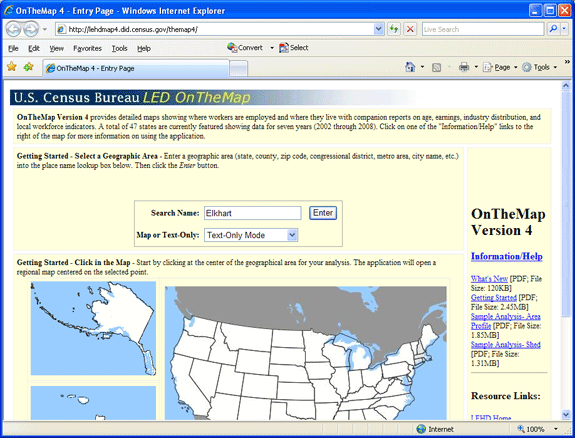Click the Forward navigation arrow
Screen dimensions: 575x438
31,29
